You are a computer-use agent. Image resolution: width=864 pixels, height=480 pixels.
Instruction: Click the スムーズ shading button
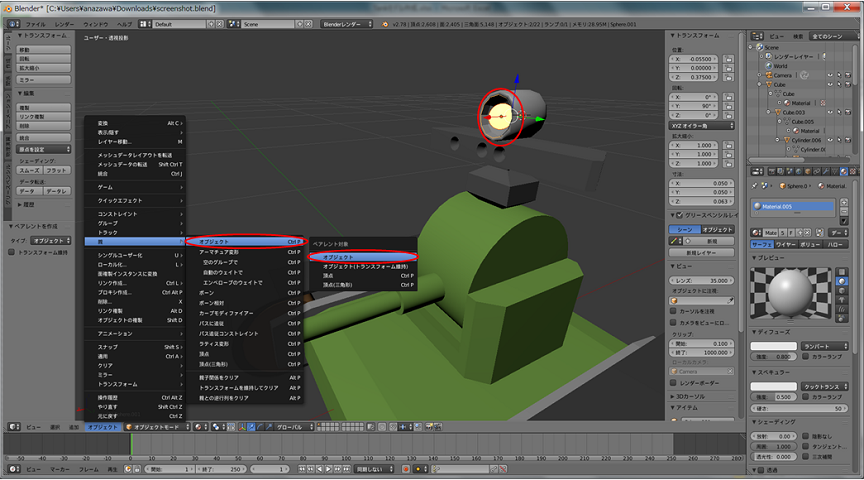tap(30, 170)
